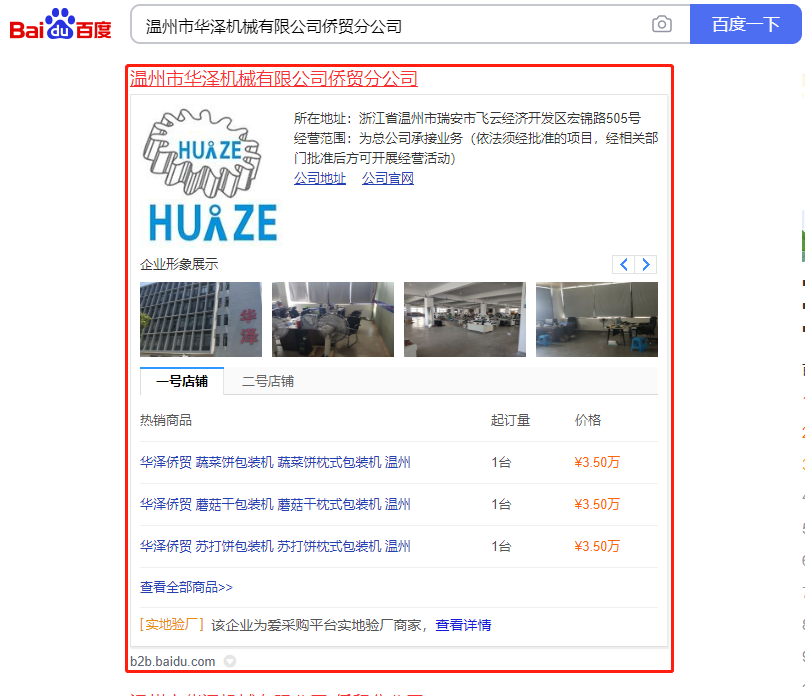Click the Baidu logo
805x696 pixels.
tap(60, 24)
